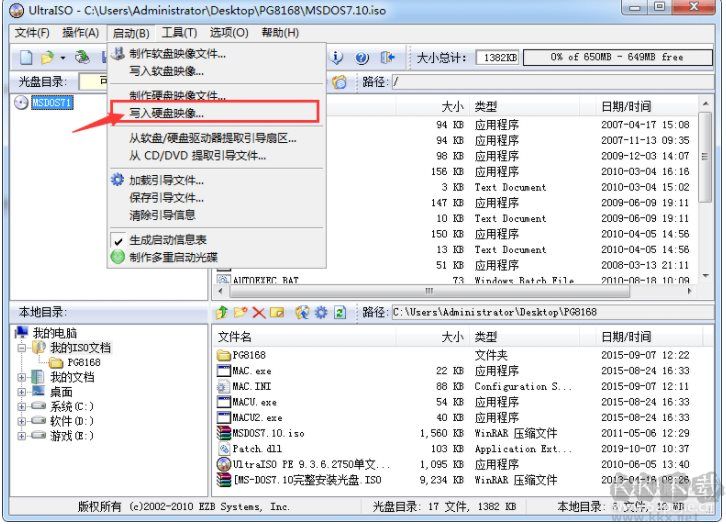Select the MSDOS71 disc tree node
726x524 pixels.
52,102
